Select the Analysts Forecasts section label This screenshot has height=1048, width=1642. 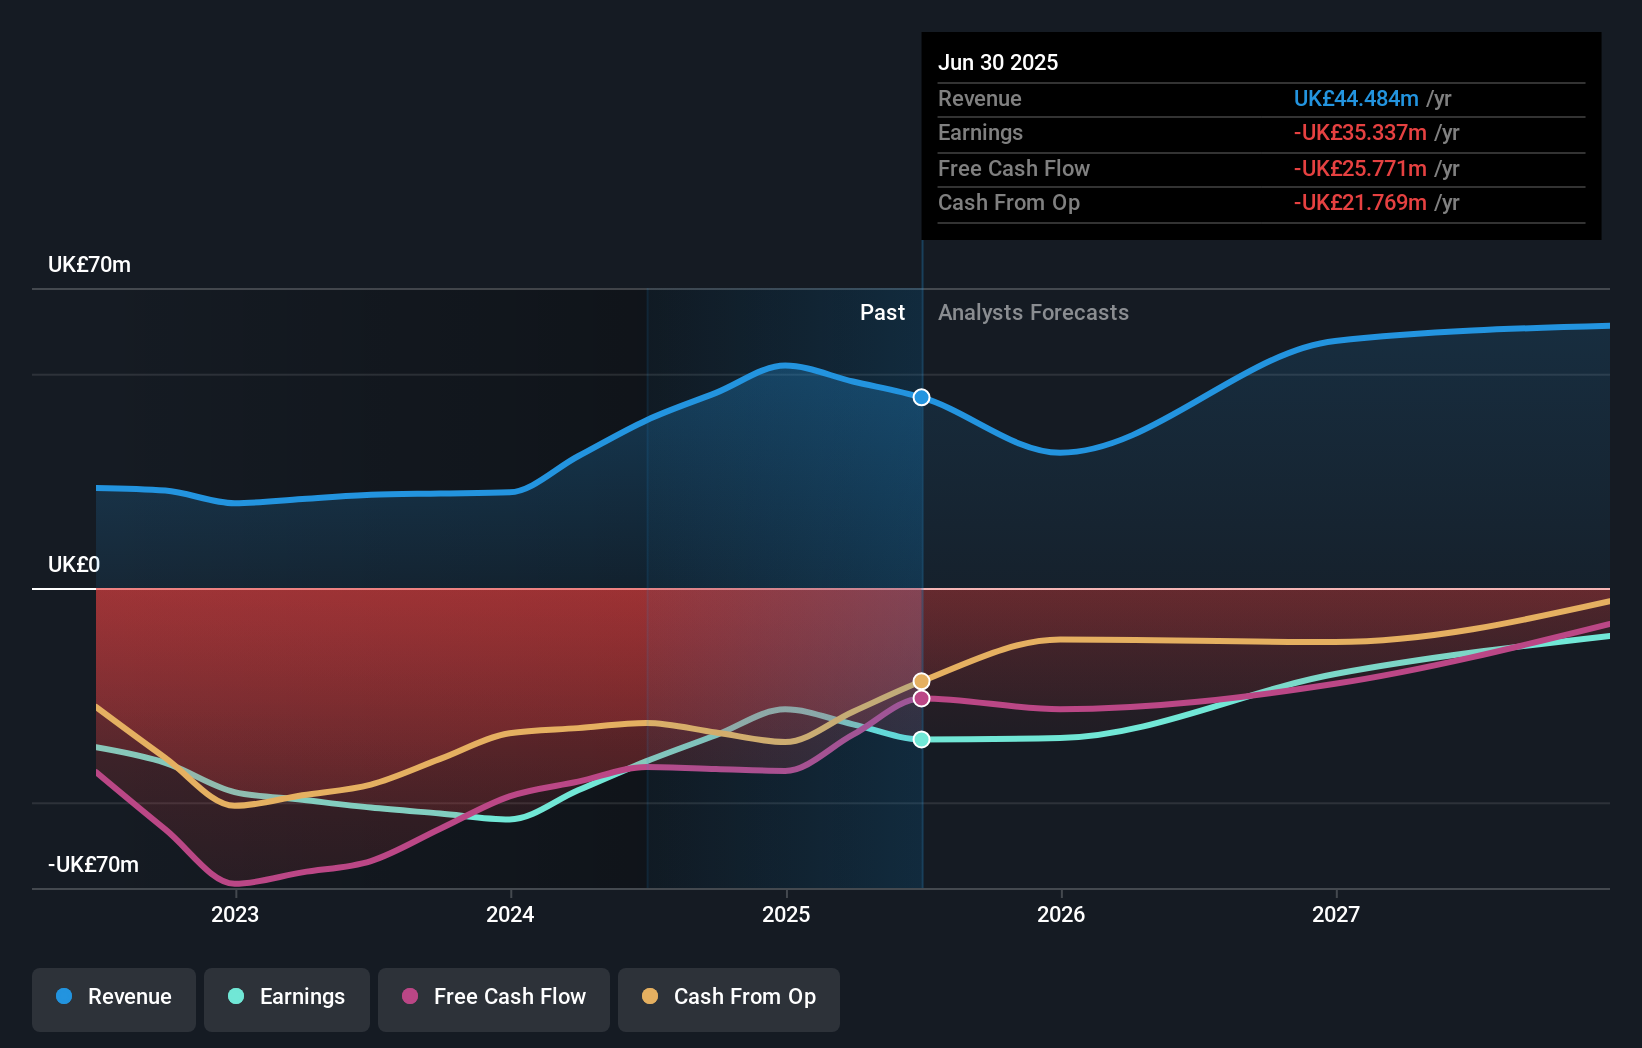point(1033,312)
